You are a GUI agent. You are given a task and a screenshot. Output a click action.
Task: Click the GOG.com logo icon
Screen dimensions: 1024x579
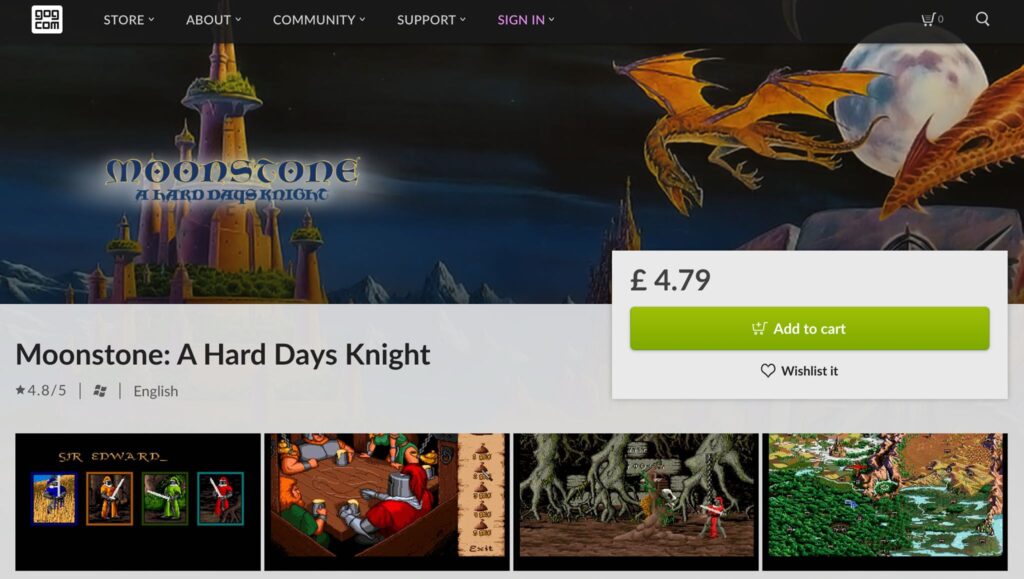pos(47,20)
